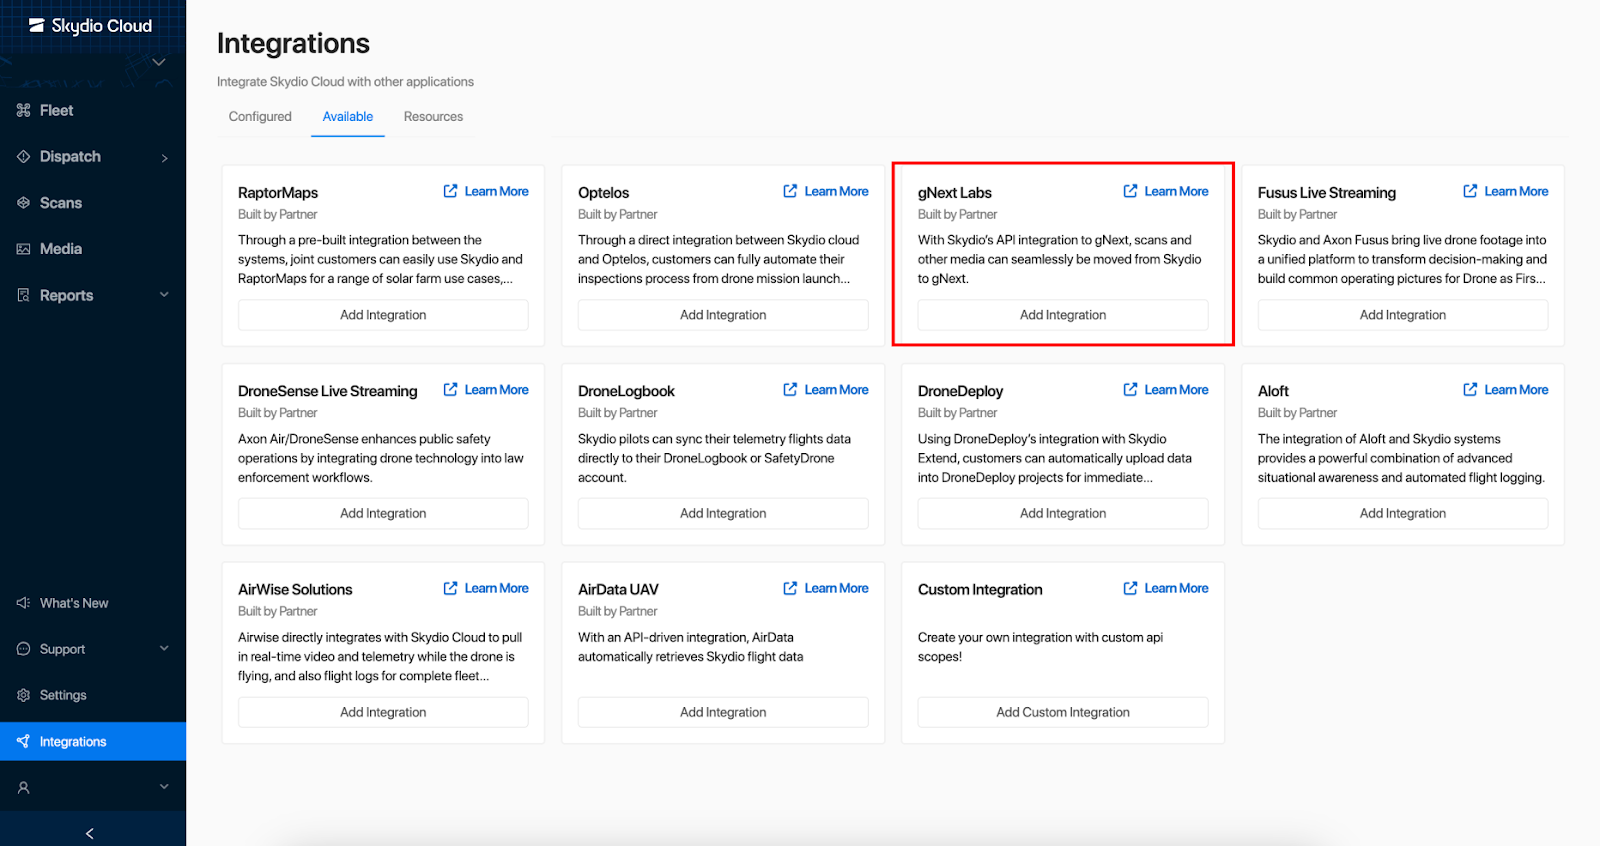Click external link icon on Custom Integration card
This screenshot has width=1600, height=846.
point(1130,588)
